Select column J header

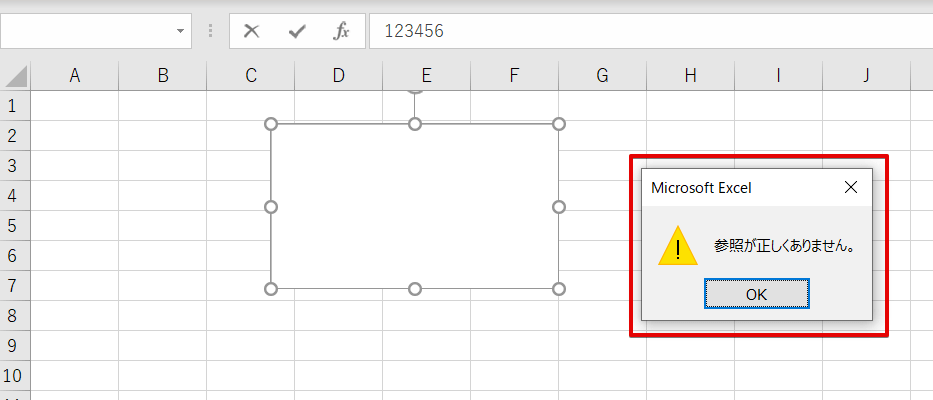(x=866, y=76)
